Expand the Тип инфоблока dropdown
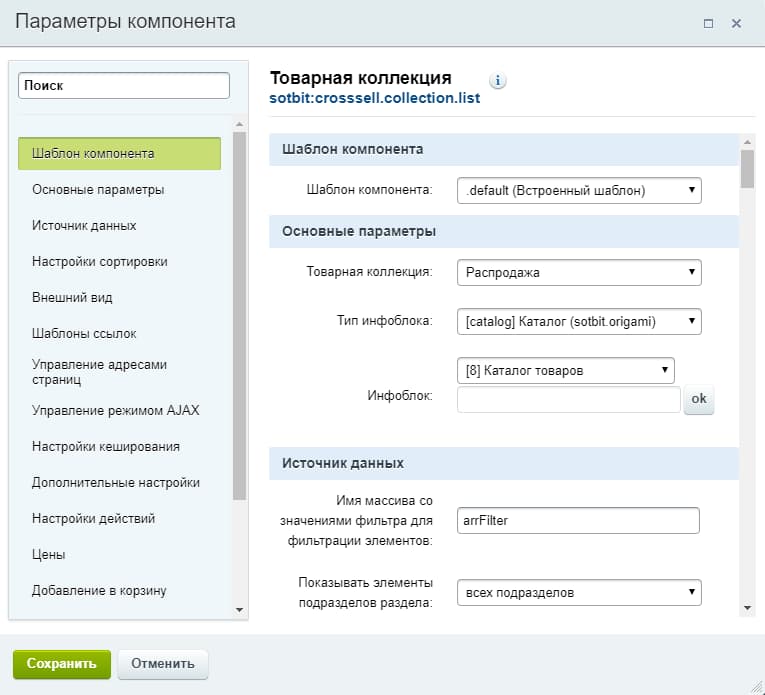Viewport: 765px width, 695px height. point(579,321)
